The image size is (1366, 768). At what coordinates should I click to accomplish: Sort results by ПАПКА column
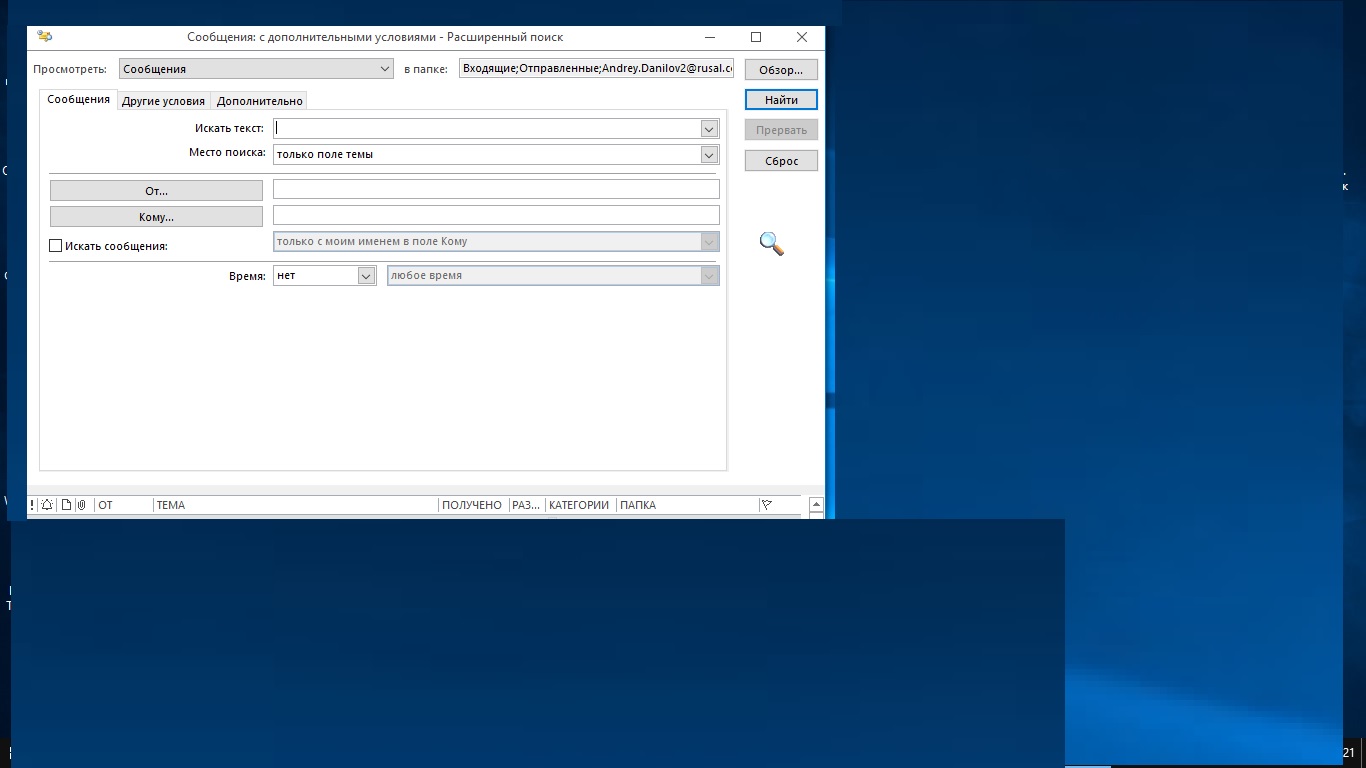click(687, 505)
